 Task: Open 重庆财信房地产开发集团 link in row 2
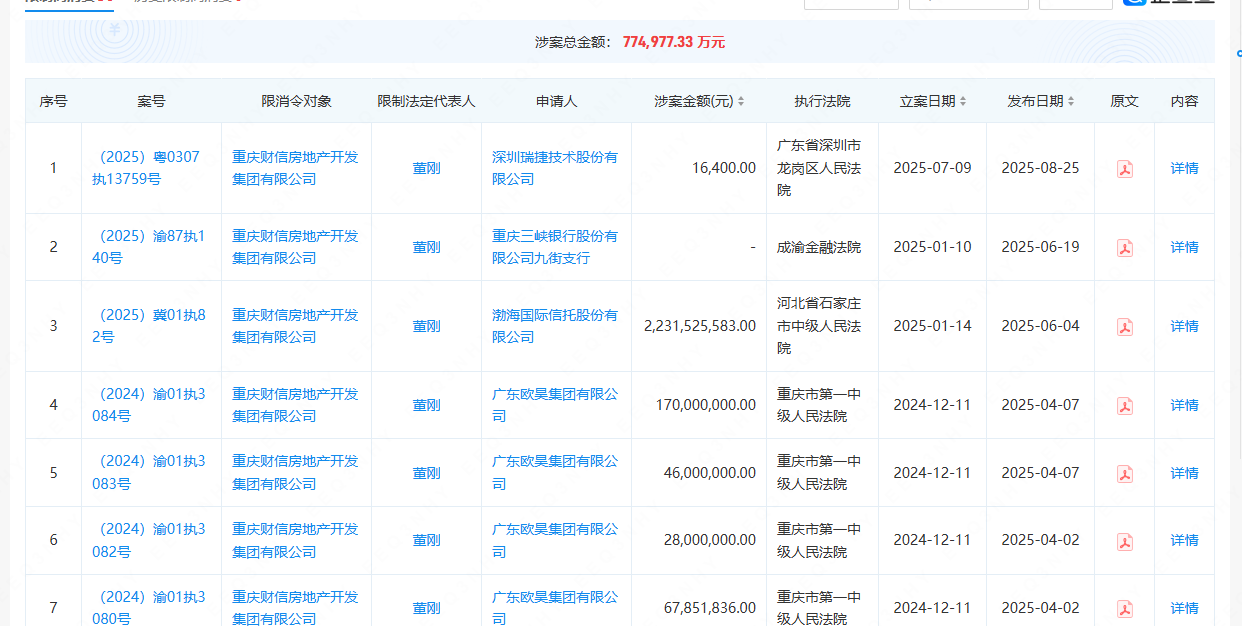295,247
